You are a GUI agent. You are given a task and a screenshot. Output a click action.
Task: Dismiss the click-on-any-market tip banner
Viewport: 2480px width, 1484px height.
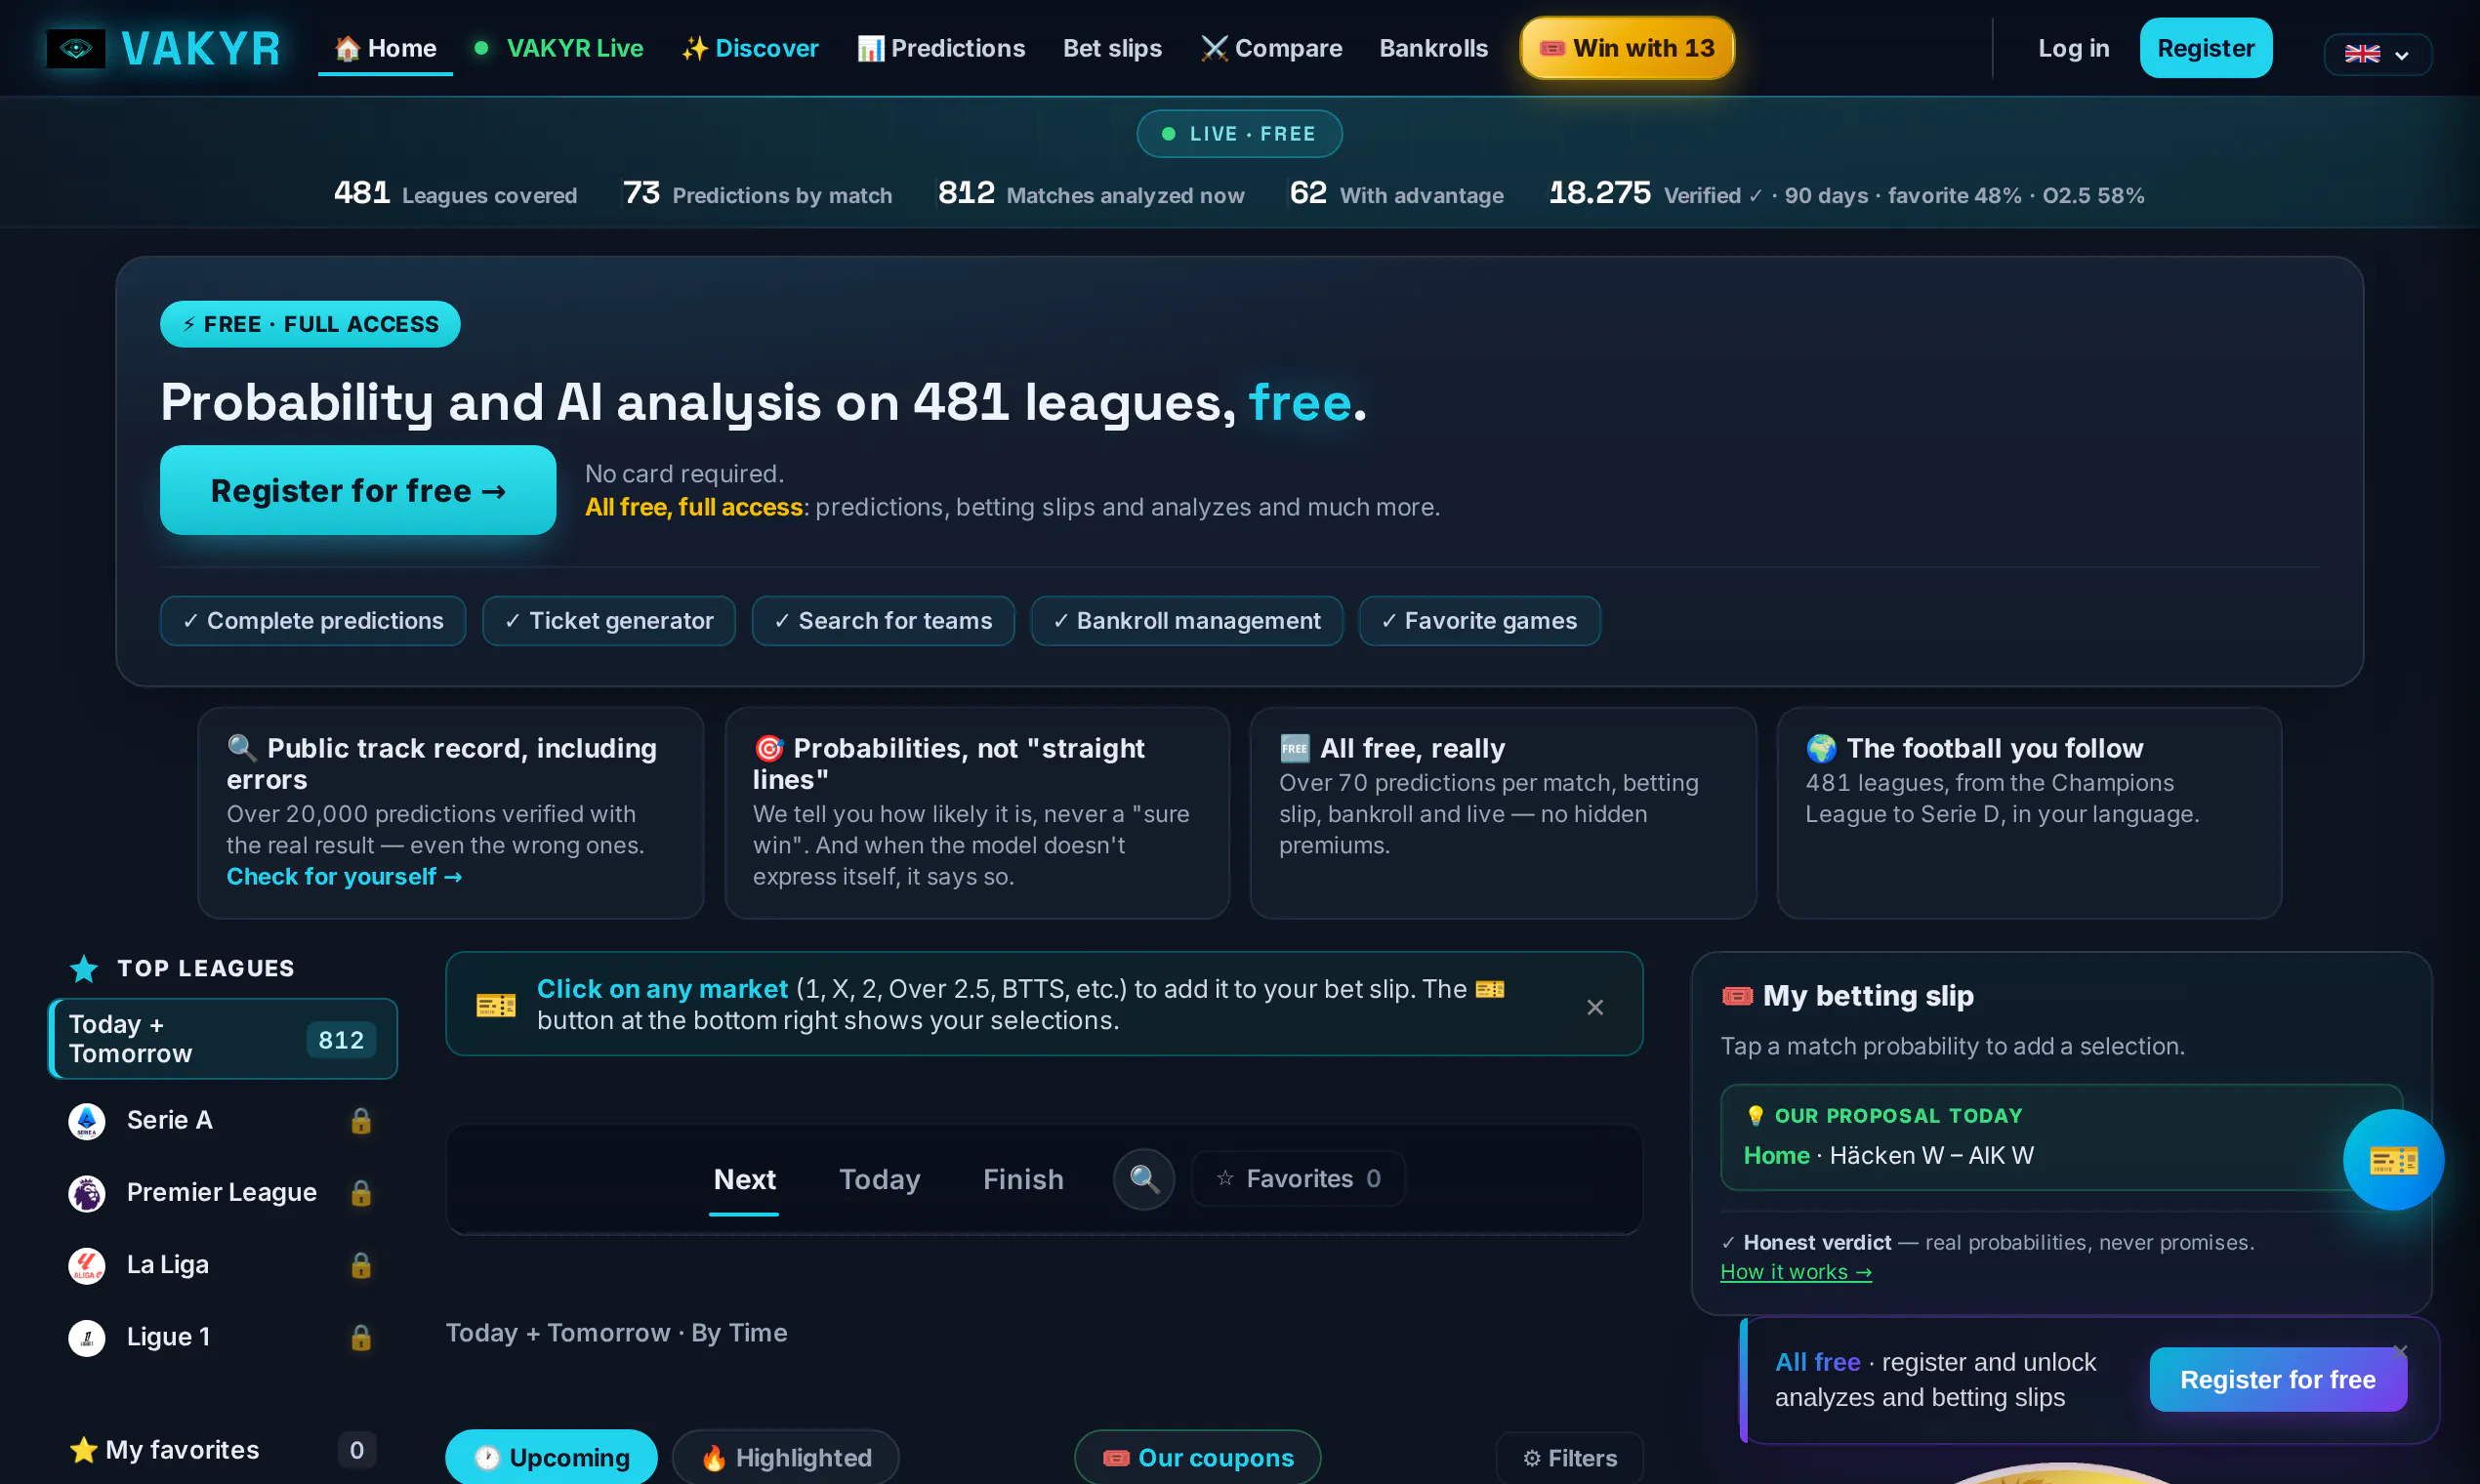pyautogui.click(x=1595, y=1007)
